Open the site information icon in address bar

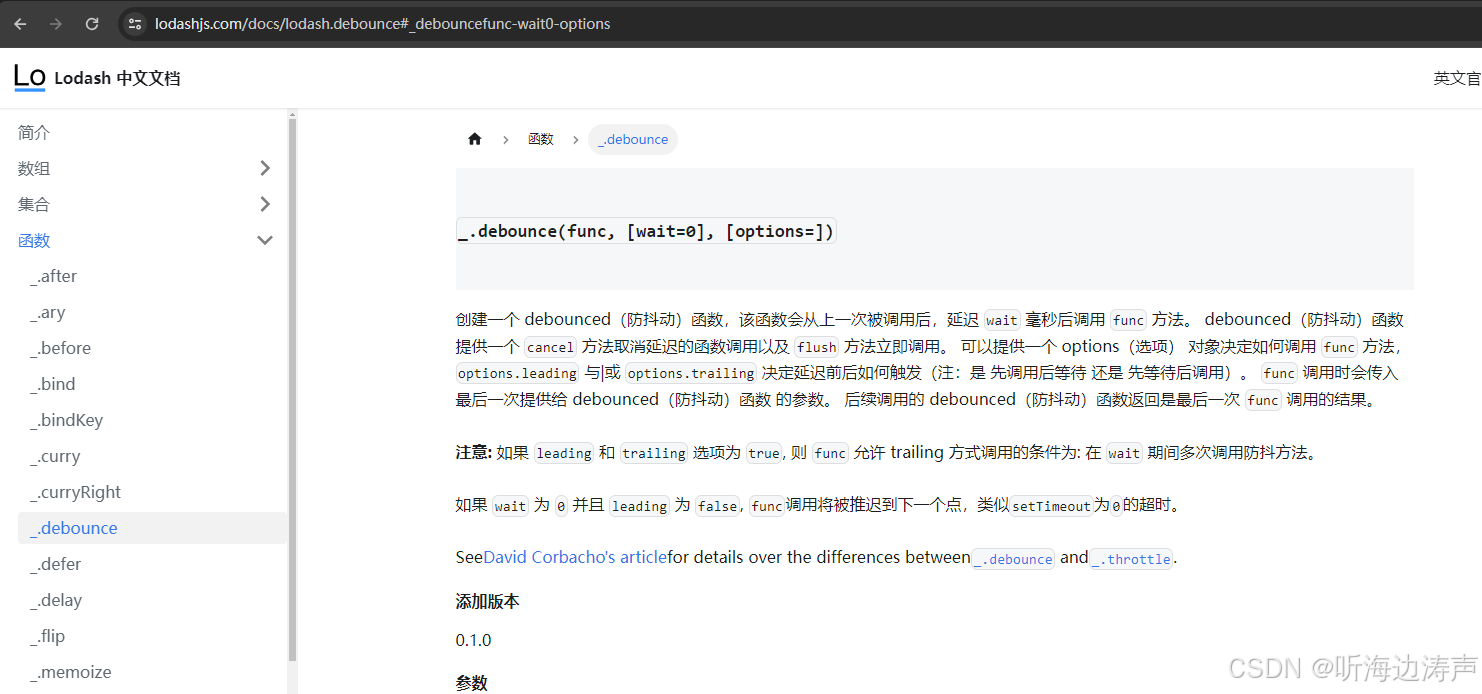133,23
